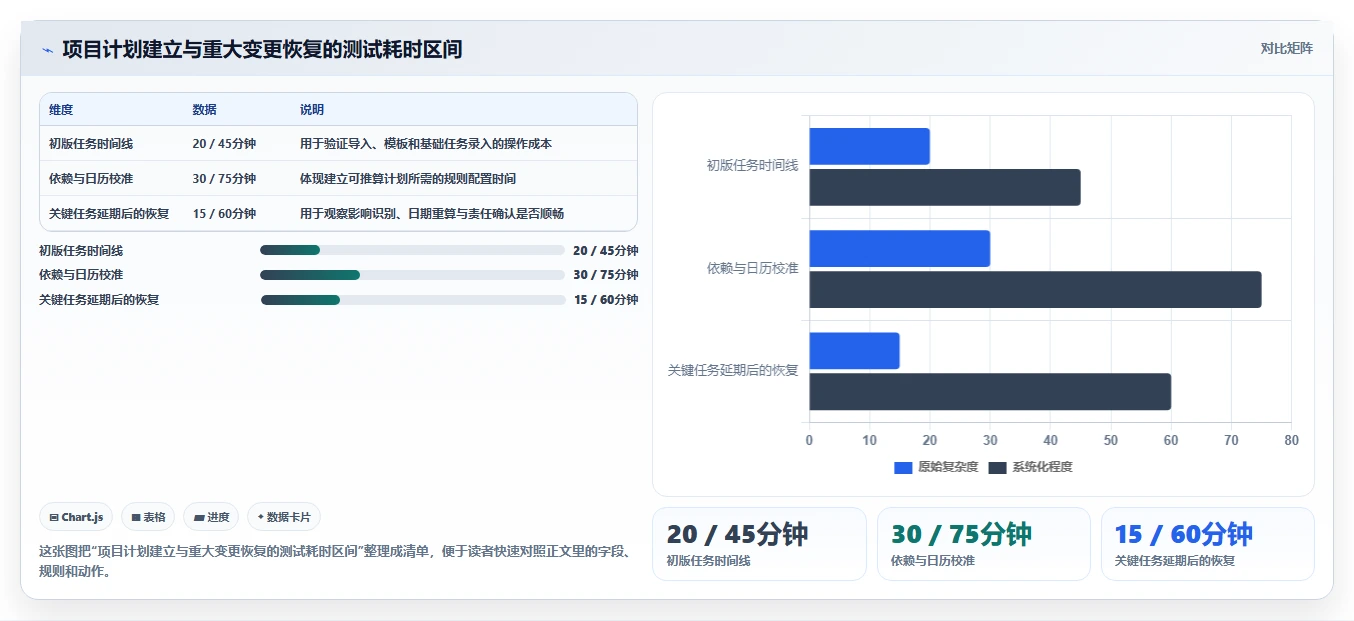
Task: Click the blue chart bar for 依赖与日历校准
Action: [x=899, y=248]
